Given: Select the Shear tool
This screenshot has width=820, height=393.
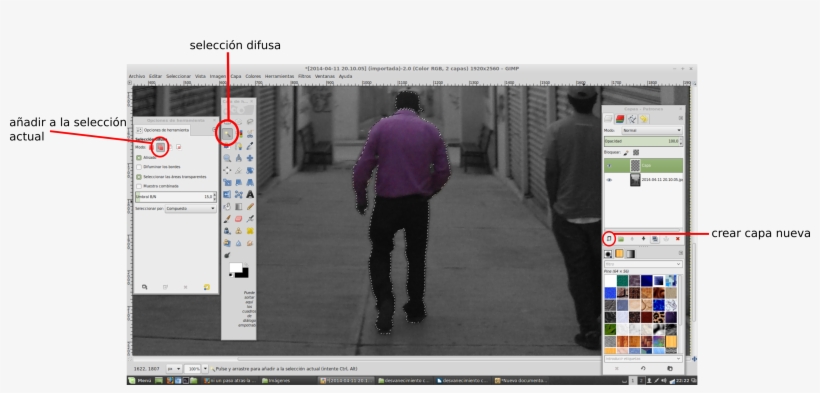Looking at the screenshot, I should click(x=238, y=182).
